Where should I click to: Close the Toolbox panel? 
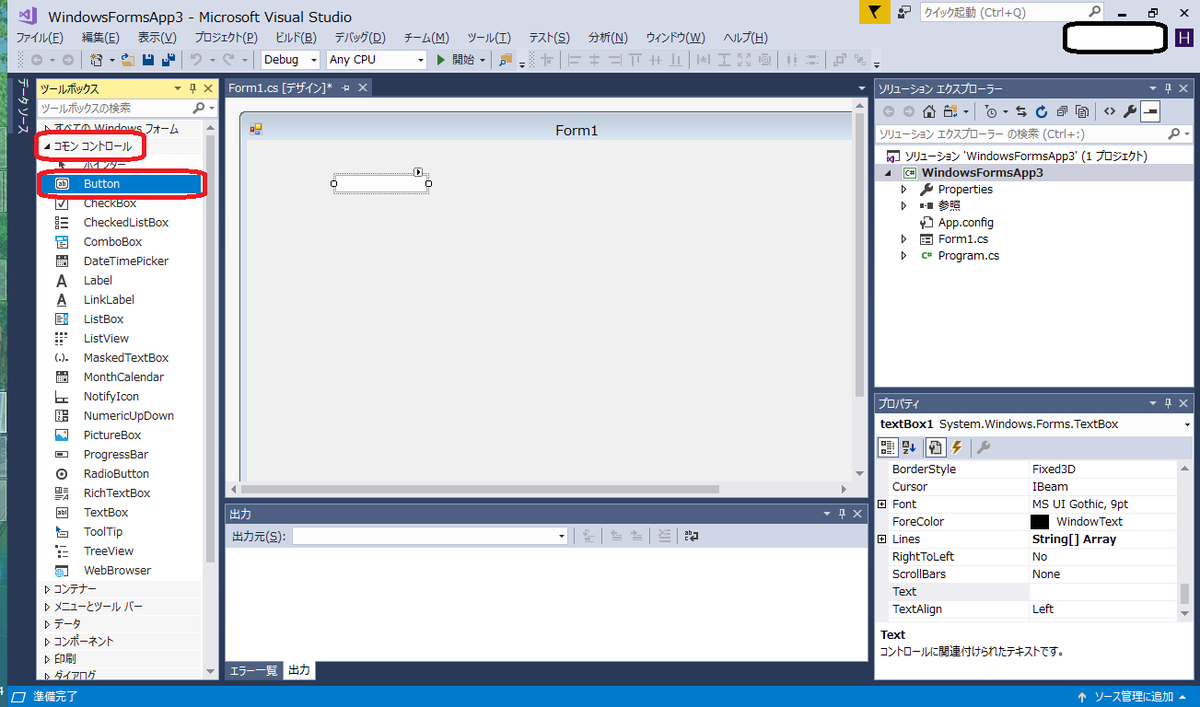coord(208,89)
